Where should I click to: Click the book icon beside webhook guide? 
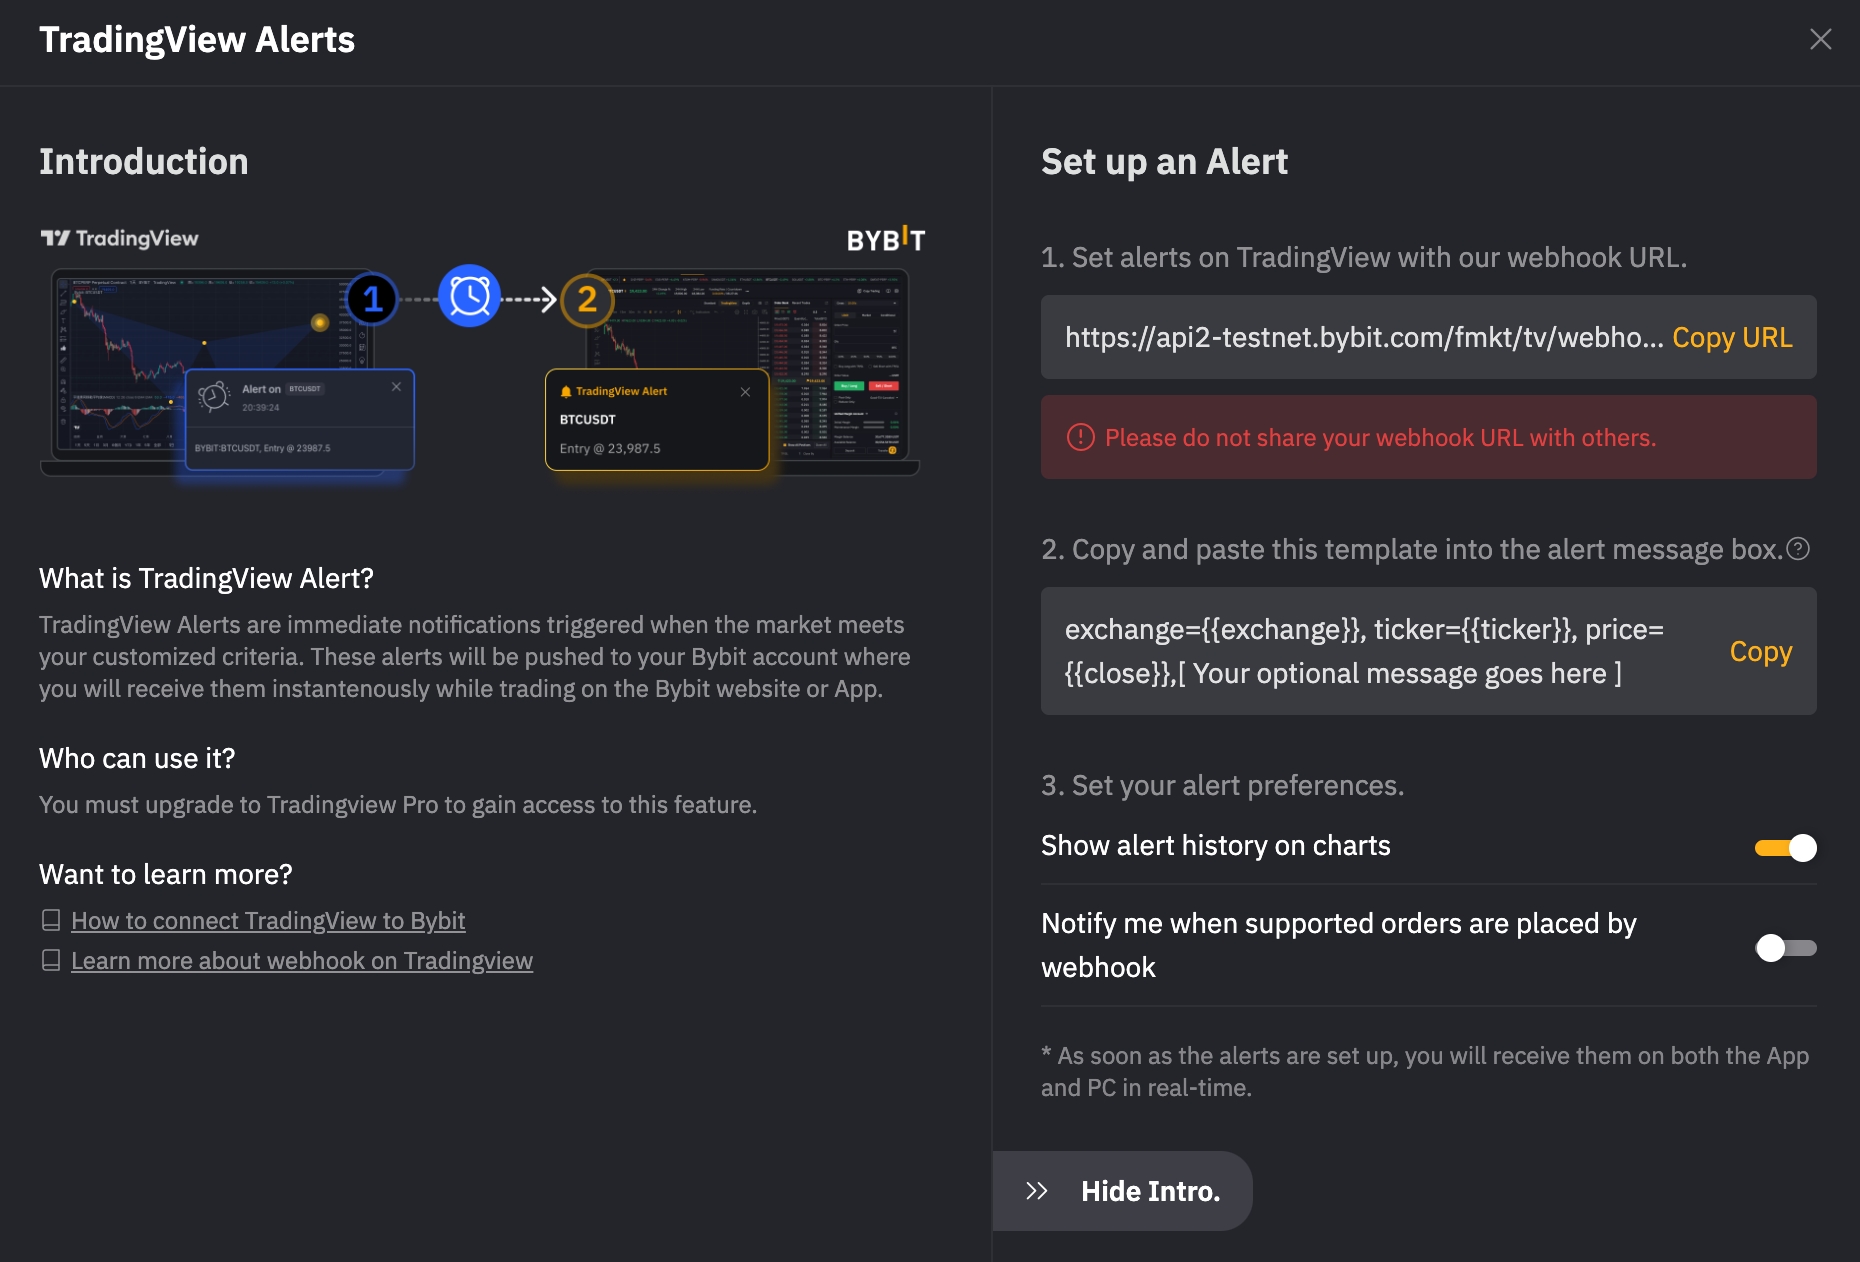pyautogui.click(x=51, y=960)
